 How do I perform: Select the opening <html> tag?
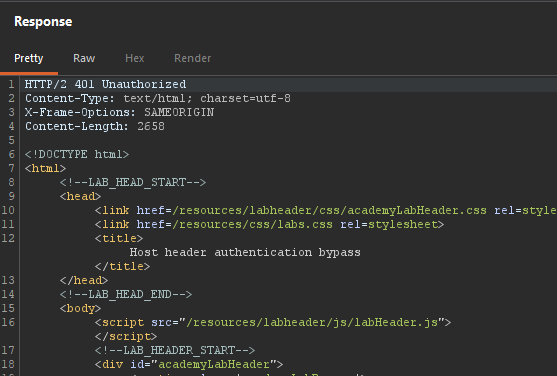[x=45, y=168]
